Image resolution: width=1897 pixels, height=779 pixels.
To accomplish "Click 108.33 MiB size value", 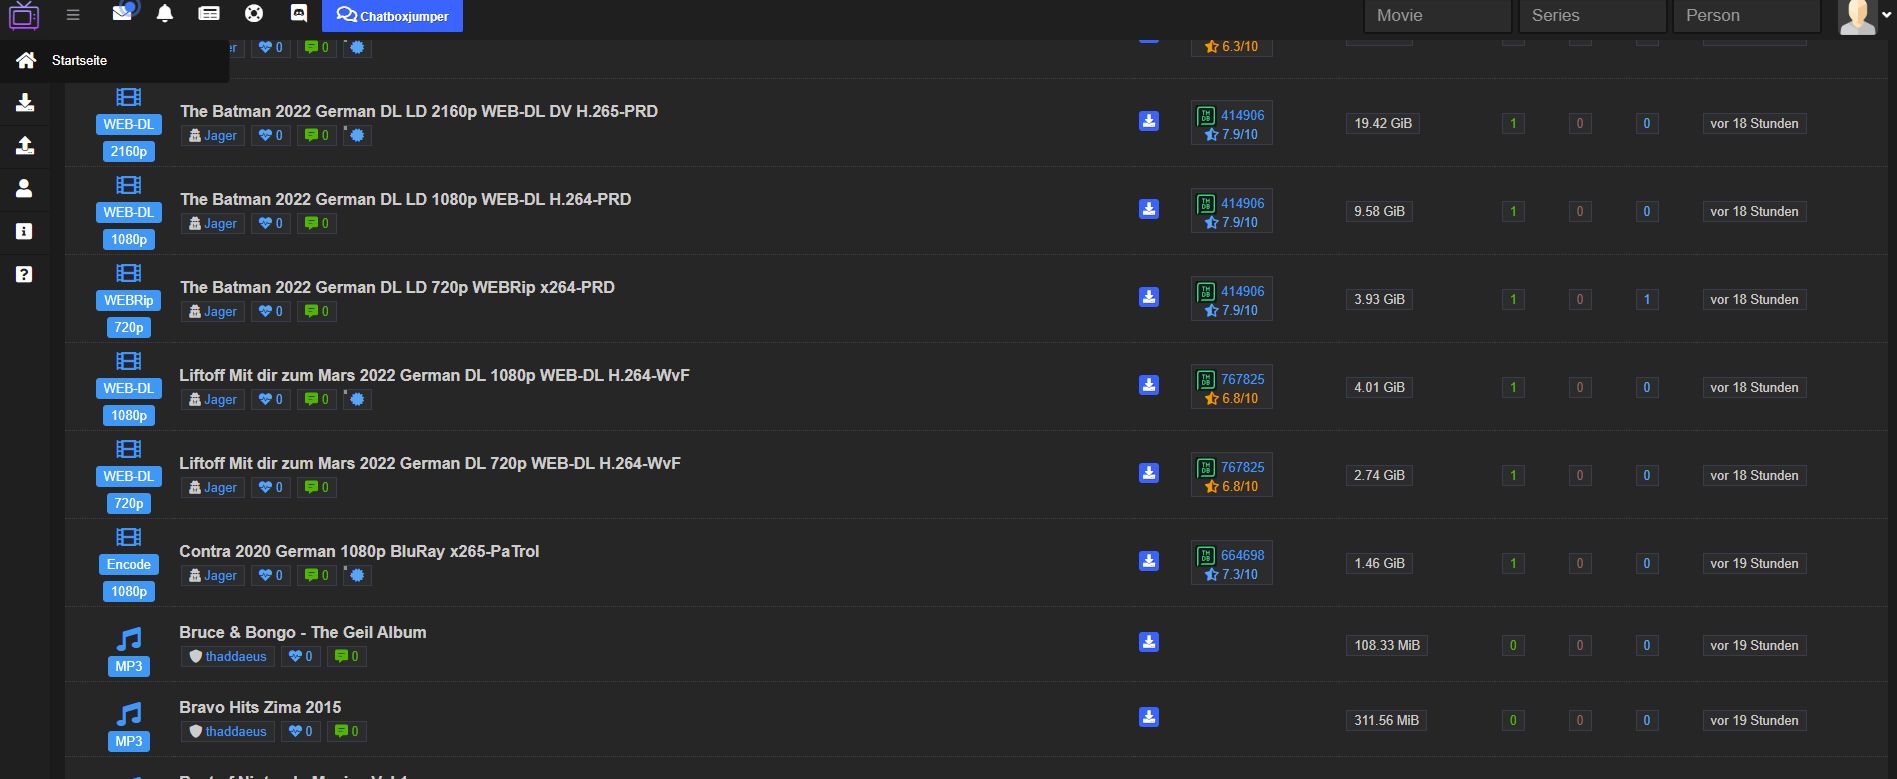I will 1387,645.
